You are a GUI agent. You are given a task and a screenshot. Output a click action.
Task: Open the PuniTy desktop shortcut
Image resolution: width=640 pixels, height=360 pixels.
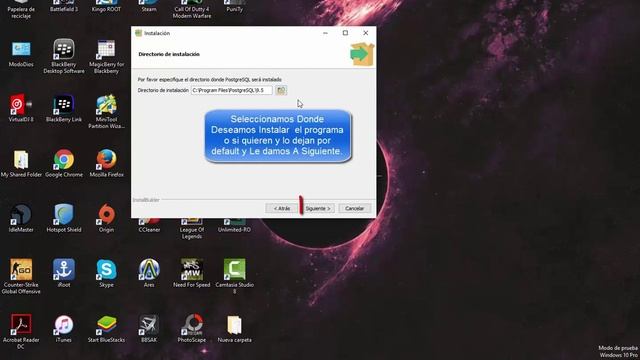tap(235, 6)
